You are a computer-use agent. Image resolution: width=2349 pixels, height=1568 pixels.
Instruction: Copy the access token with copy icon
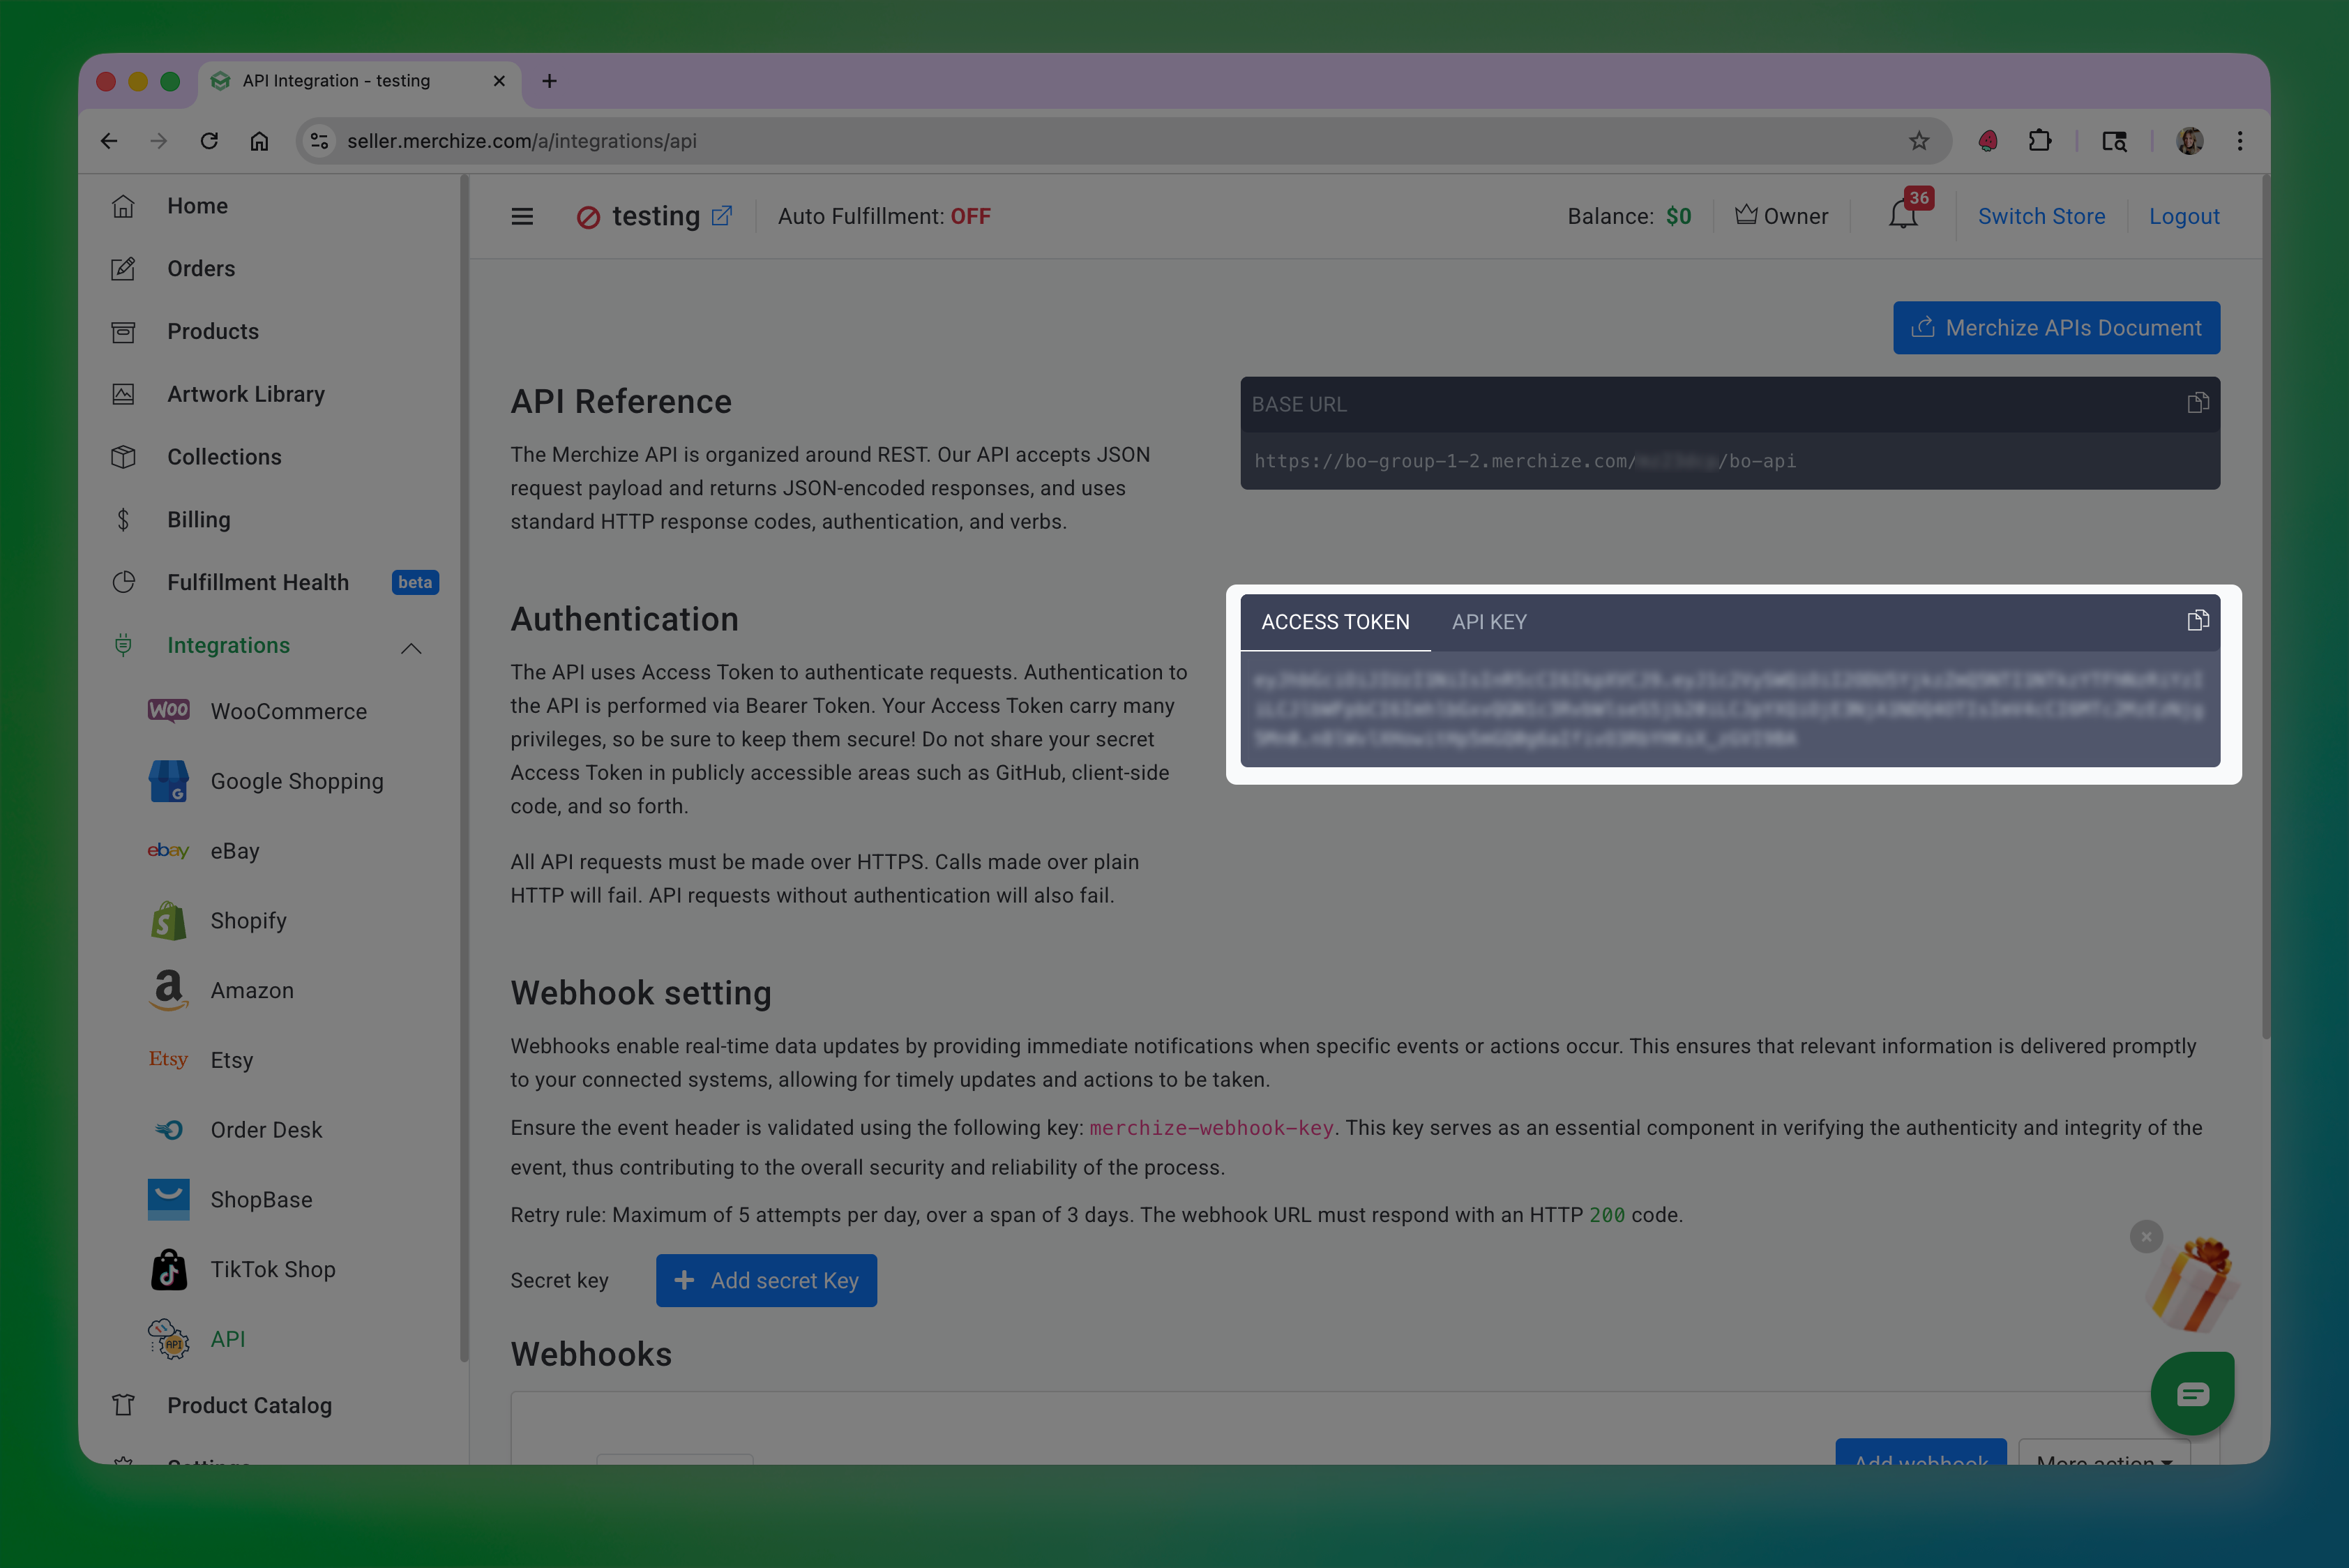pos(2197,621)
